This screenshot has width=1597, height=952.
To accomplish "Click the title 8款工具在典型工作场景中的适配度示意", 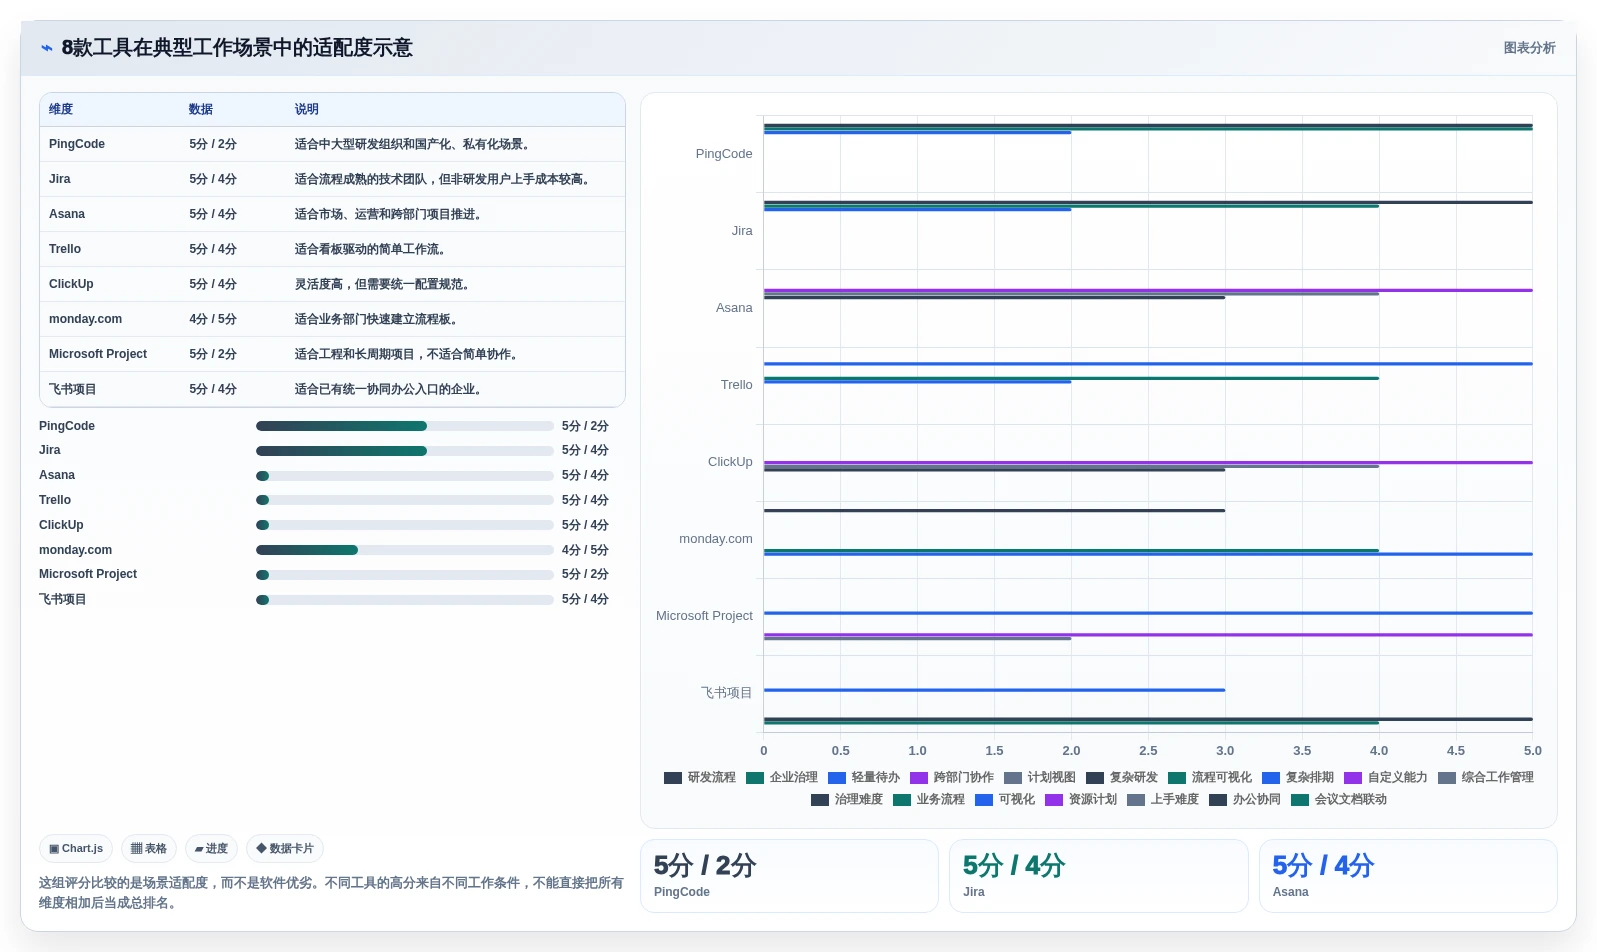I will tap(237, 48).
